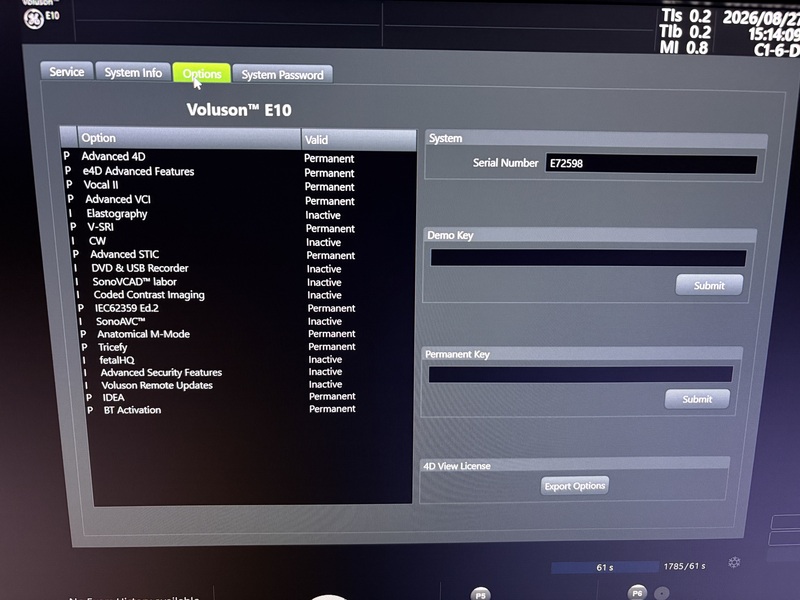Click the 1785/61 s cine counter

(684, 566)
